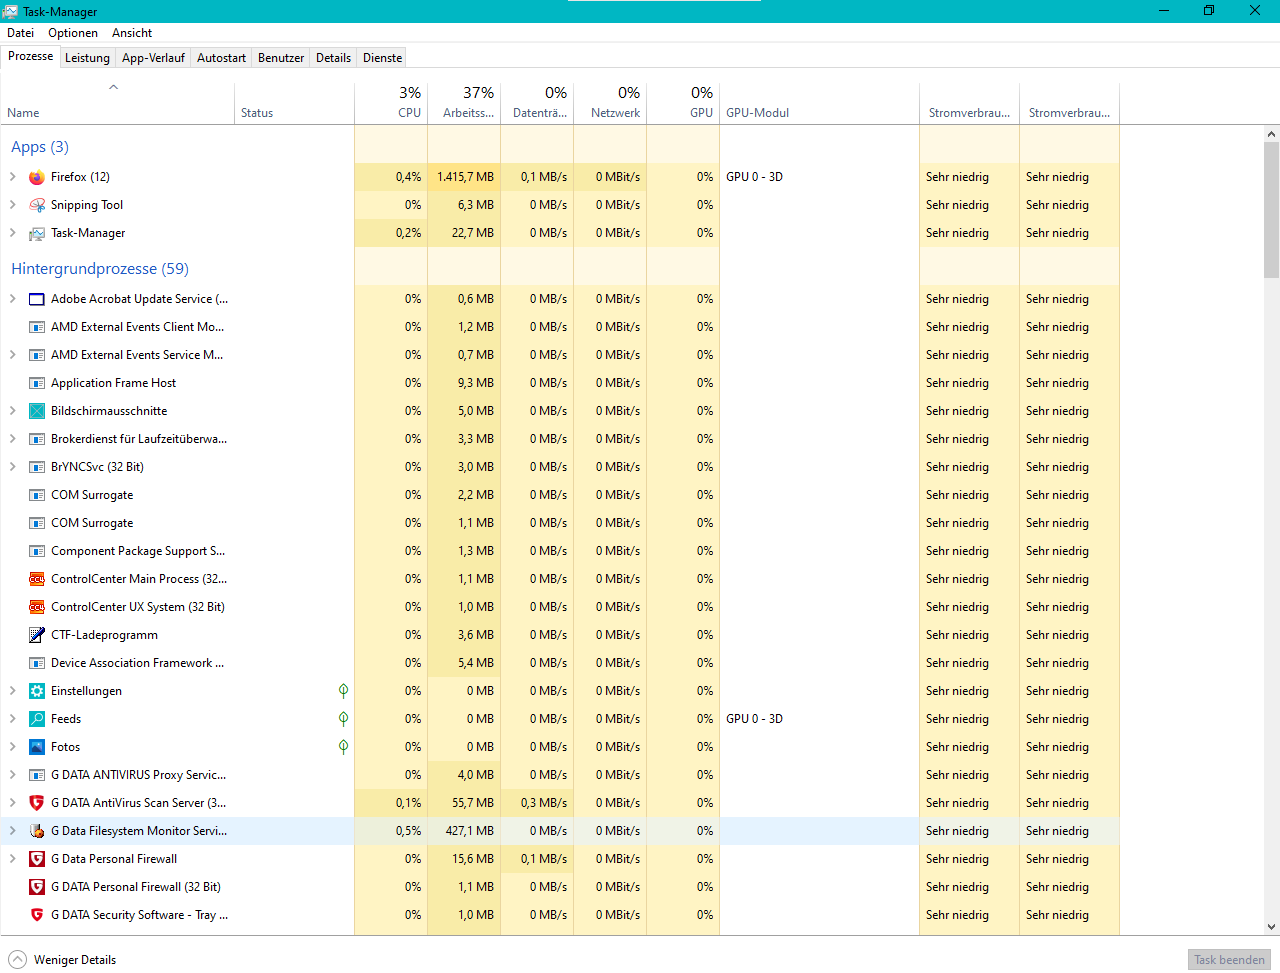Click the ControlCenter UX System icon
1280x973 pixels.
(37, 607)
